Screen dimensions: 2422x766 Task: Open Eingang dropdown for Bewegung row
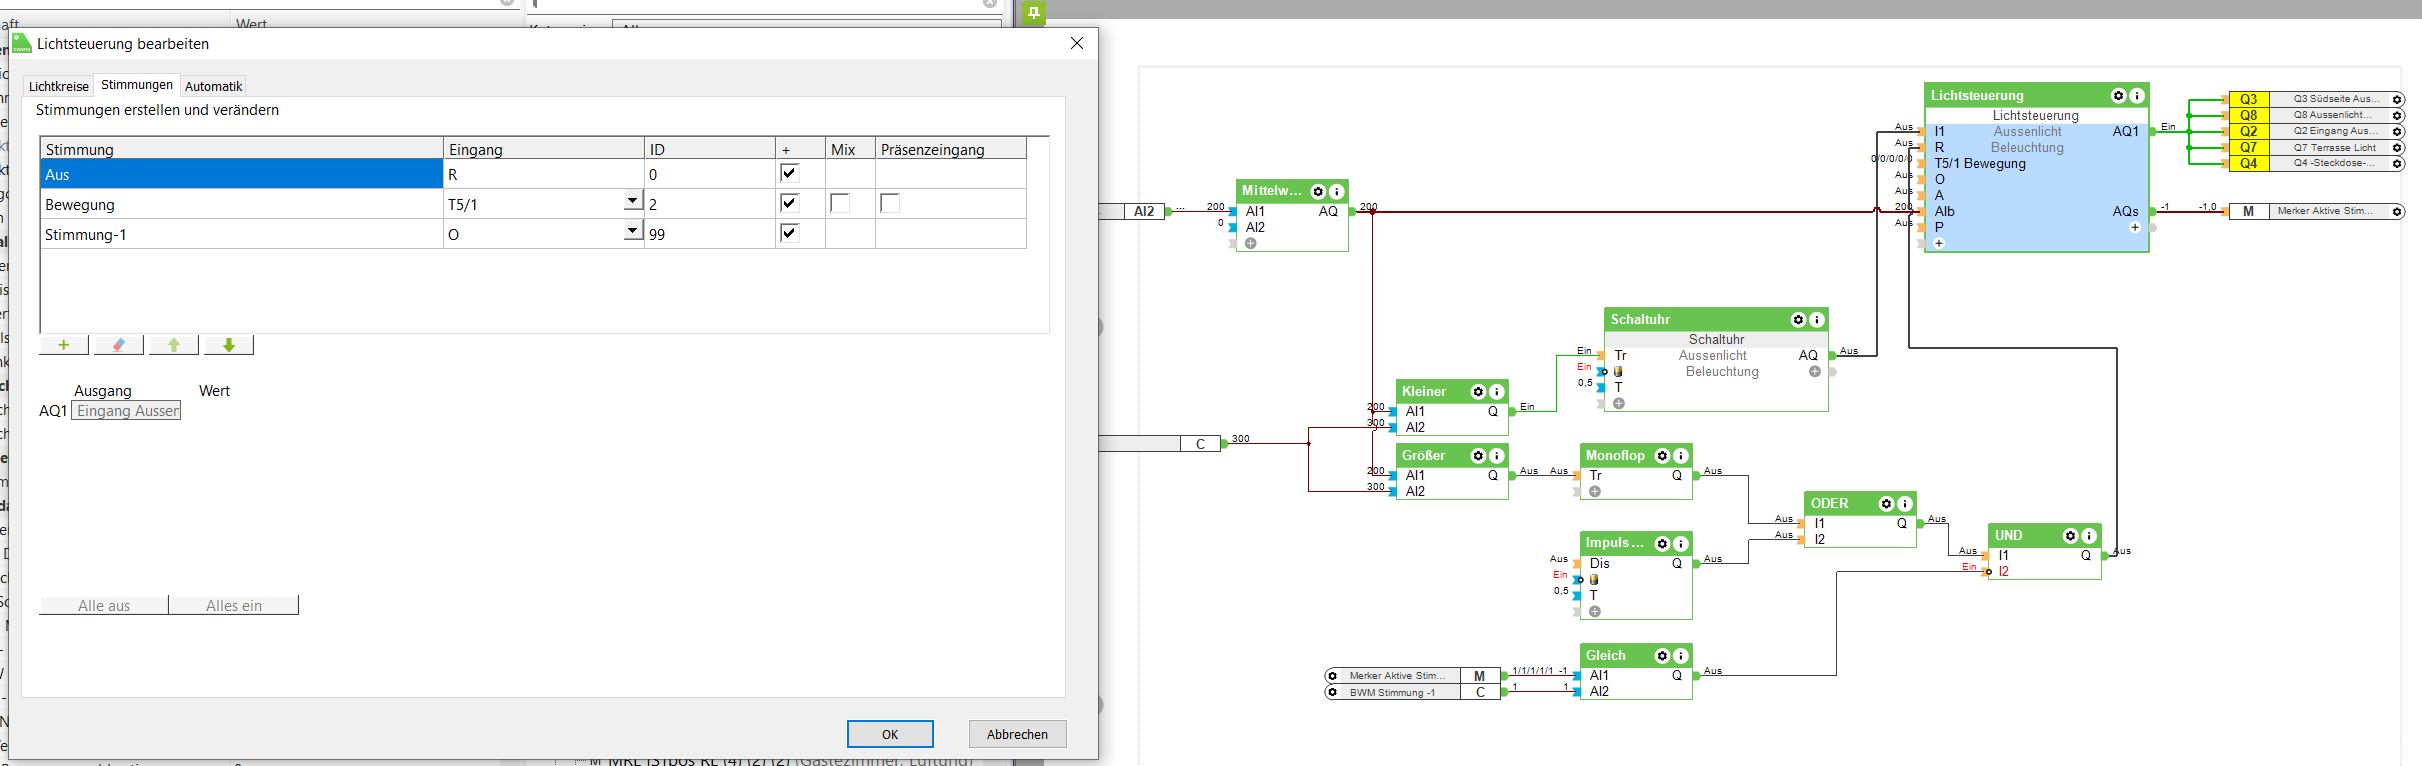coord(632,202)
